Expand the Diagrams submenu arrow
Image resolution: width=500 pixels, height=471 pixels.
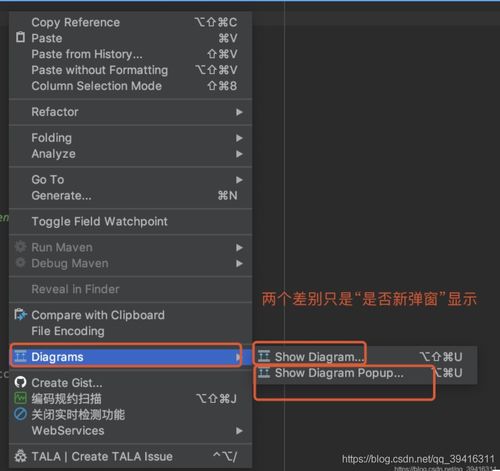point(238,357)
